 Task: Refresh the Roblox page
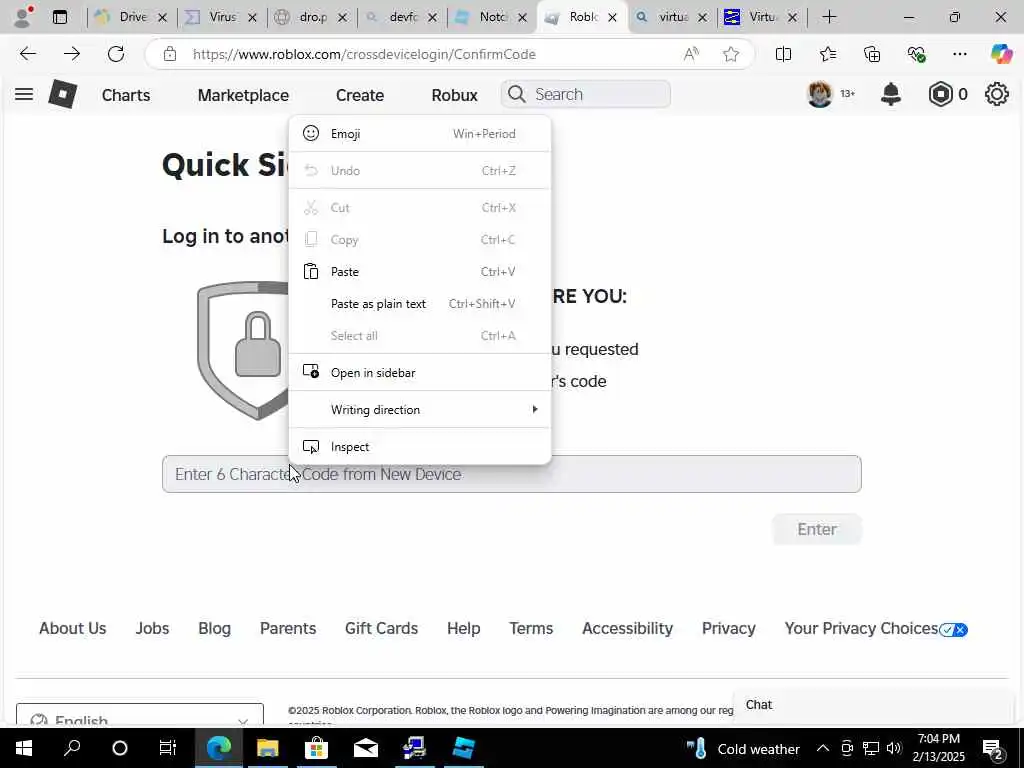coord(116,54)
